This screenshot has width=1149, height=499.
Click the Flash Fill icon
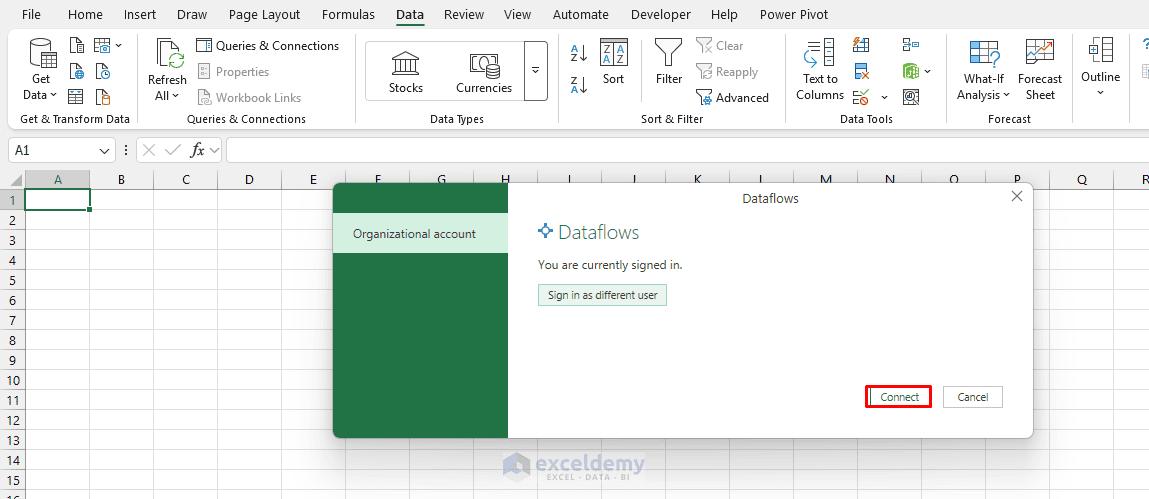coord(861,45)
